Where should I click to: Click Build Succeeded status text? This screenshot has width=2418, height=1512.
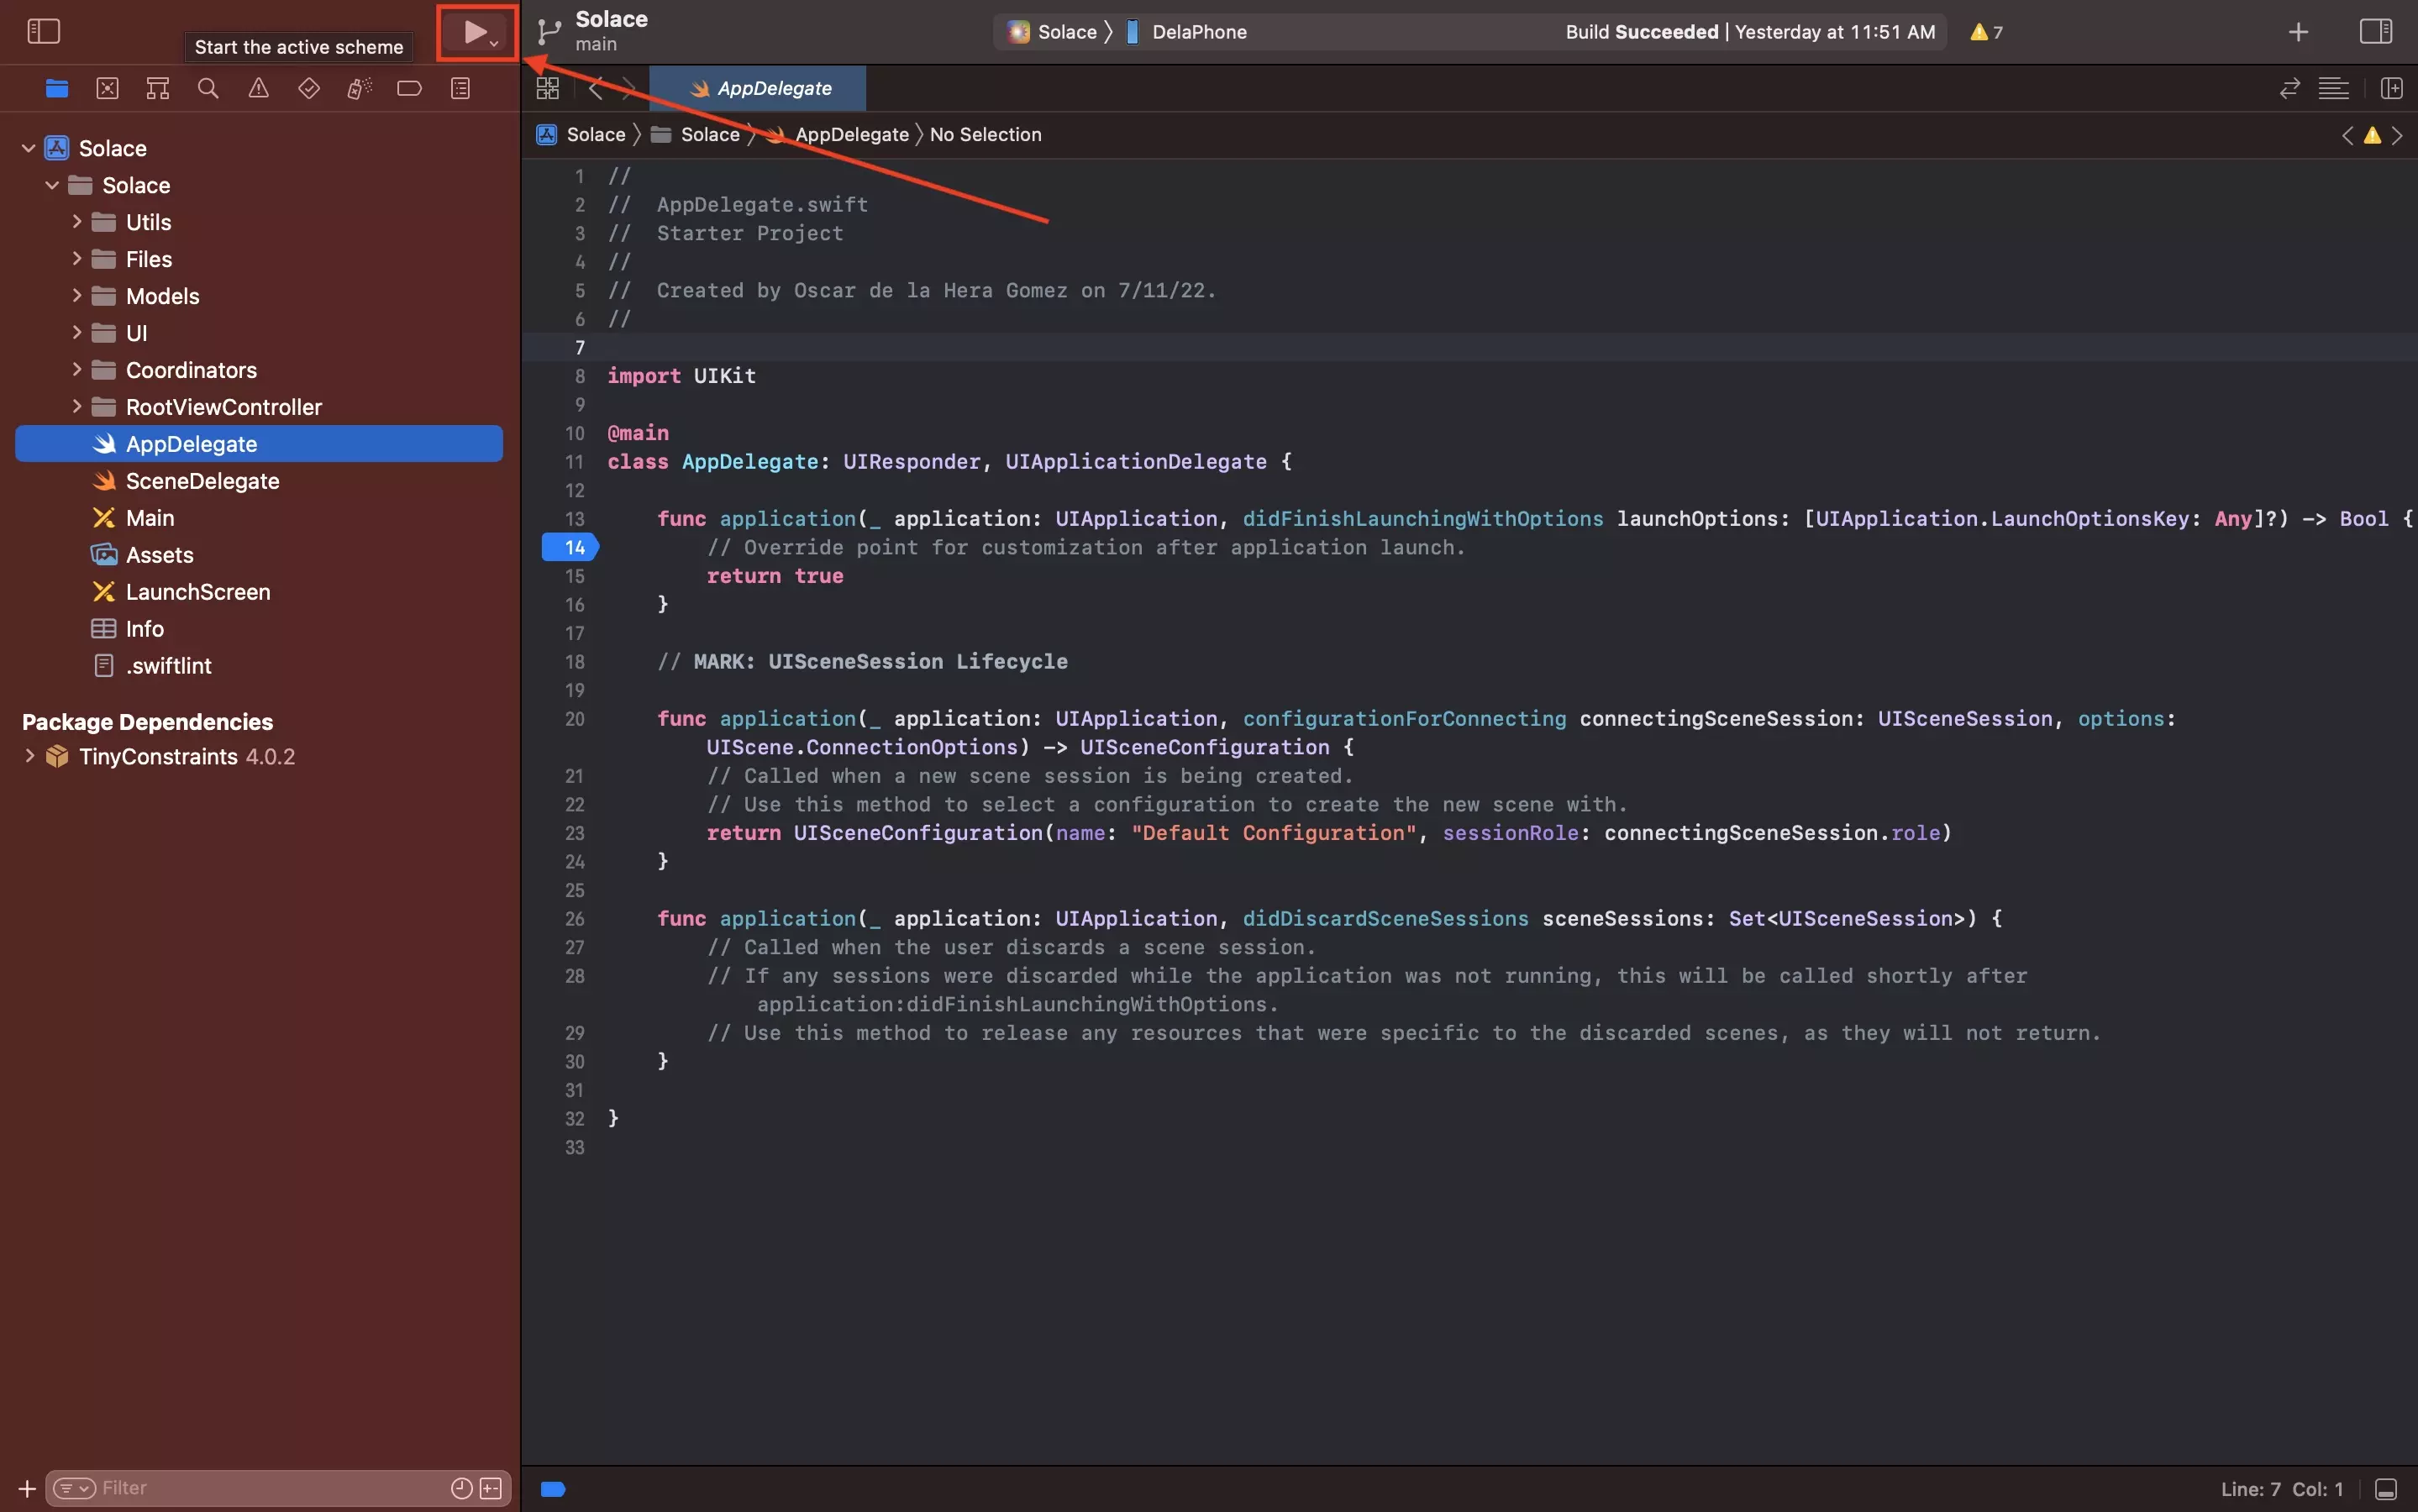click(1641, 32)
